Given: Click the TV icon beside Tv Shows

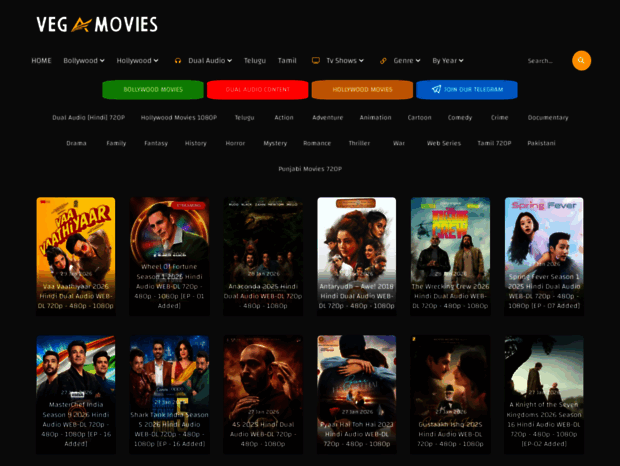Looking at the screenshot, I should click(316, 60).
